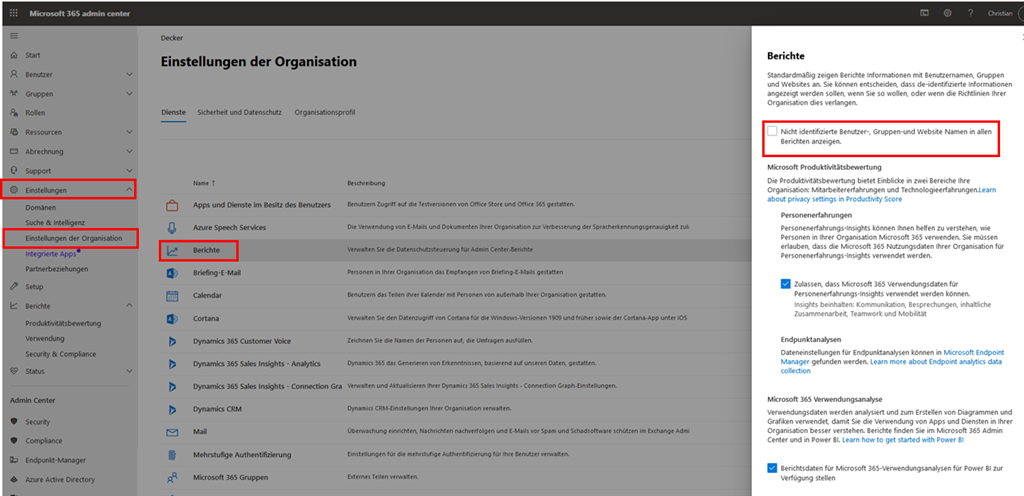Click the Microsoft 365 Gruppen row icon

(172, 477)
